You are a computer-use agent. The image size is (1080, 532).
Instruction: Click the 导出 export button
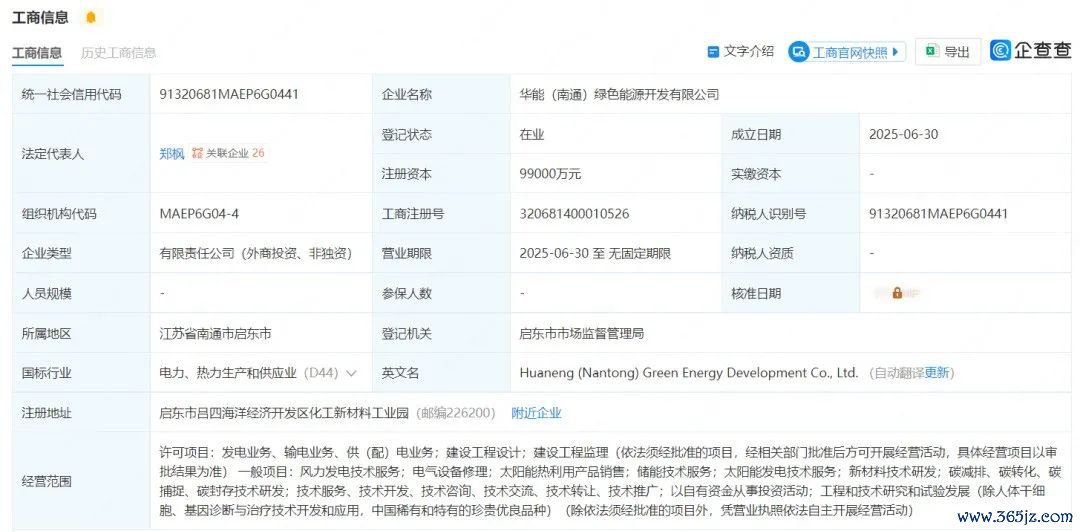(x=948, y=52)
